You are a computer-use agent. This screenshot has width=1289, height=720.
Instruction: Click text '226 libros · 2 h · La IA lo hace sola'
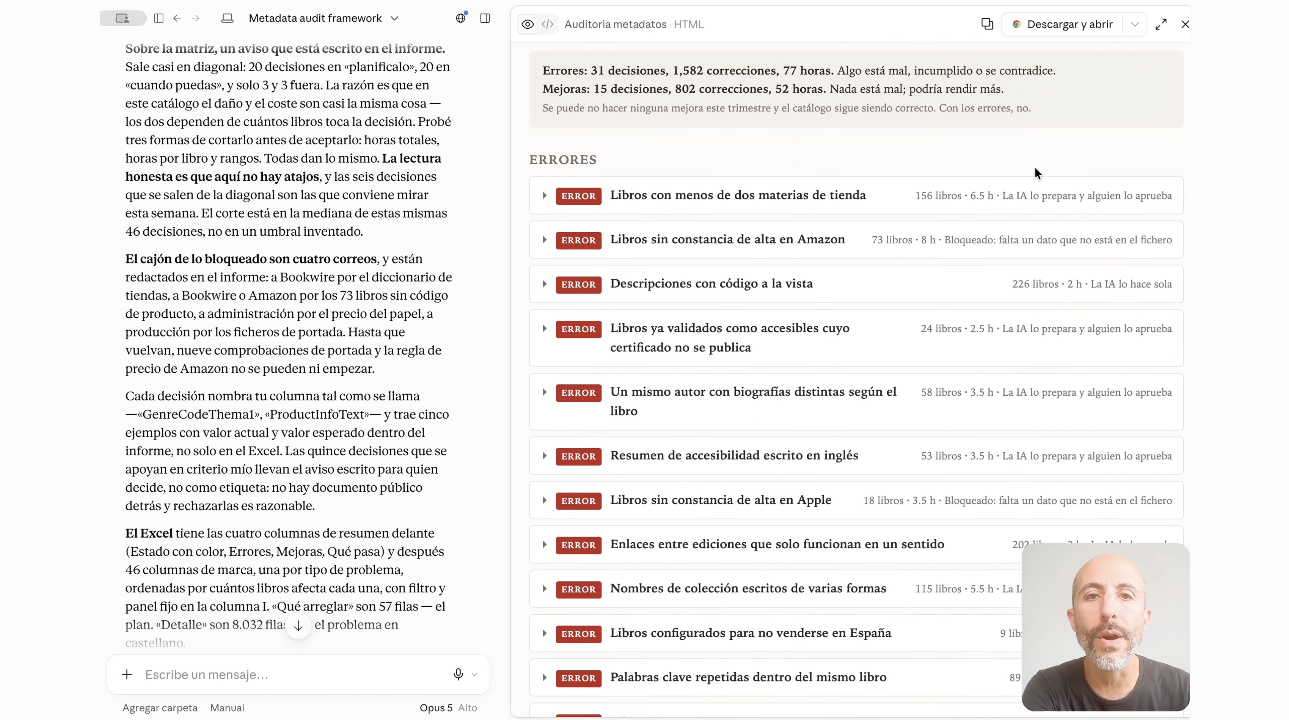pos(1092,284)
